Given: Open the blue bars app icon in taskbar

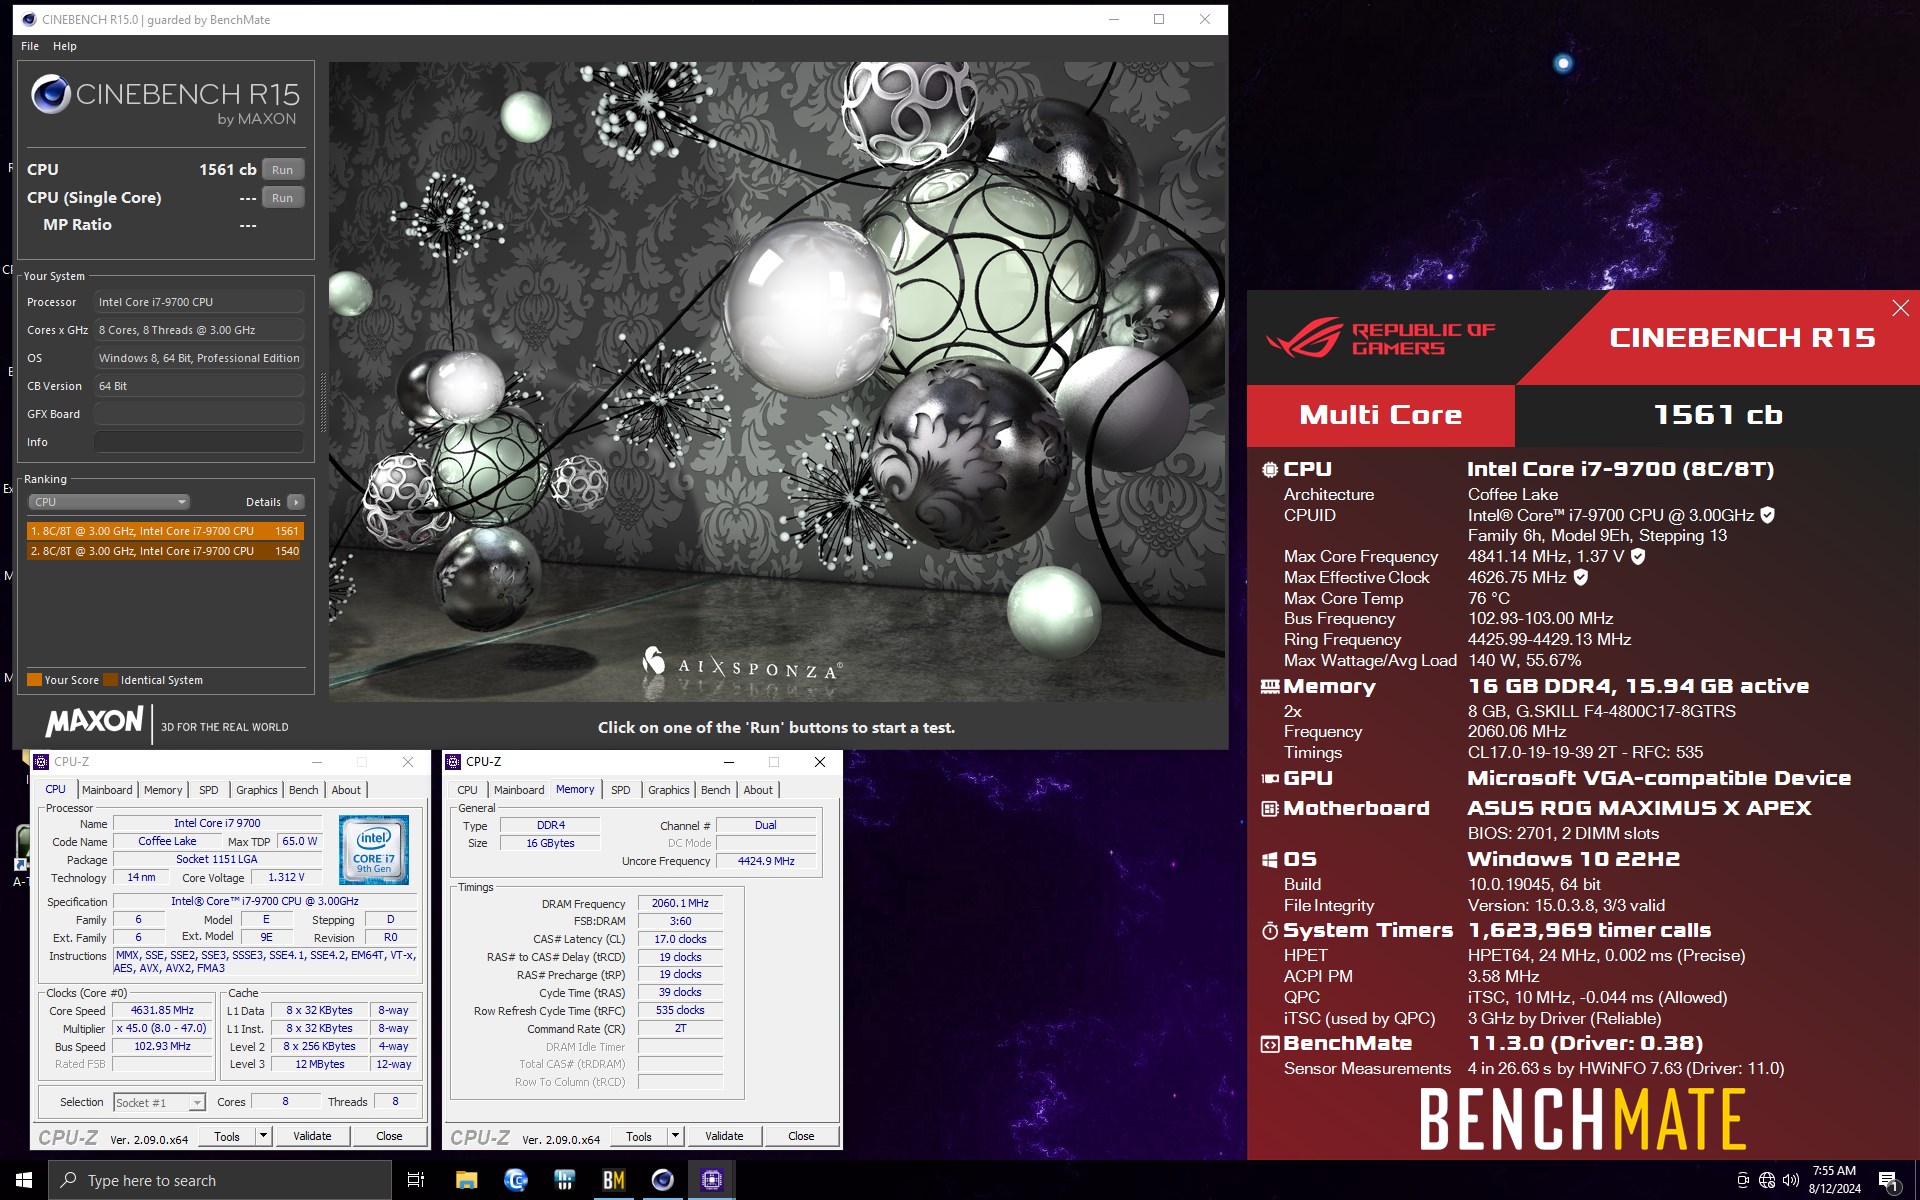Looking at the screenshot, I should tap(564, 1180).
